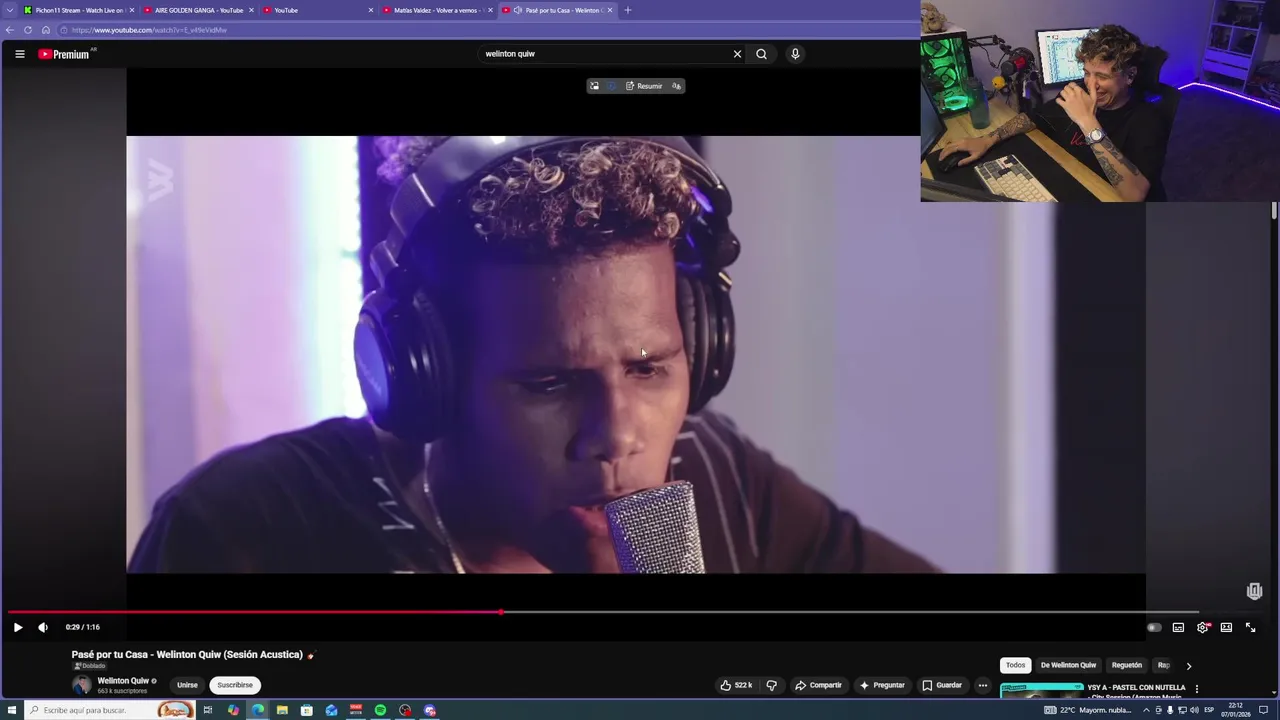The height and width of the screenshot is (720, 1280).
Task: Start voice search with microphone icon
Action: click(x=795, y=54)
